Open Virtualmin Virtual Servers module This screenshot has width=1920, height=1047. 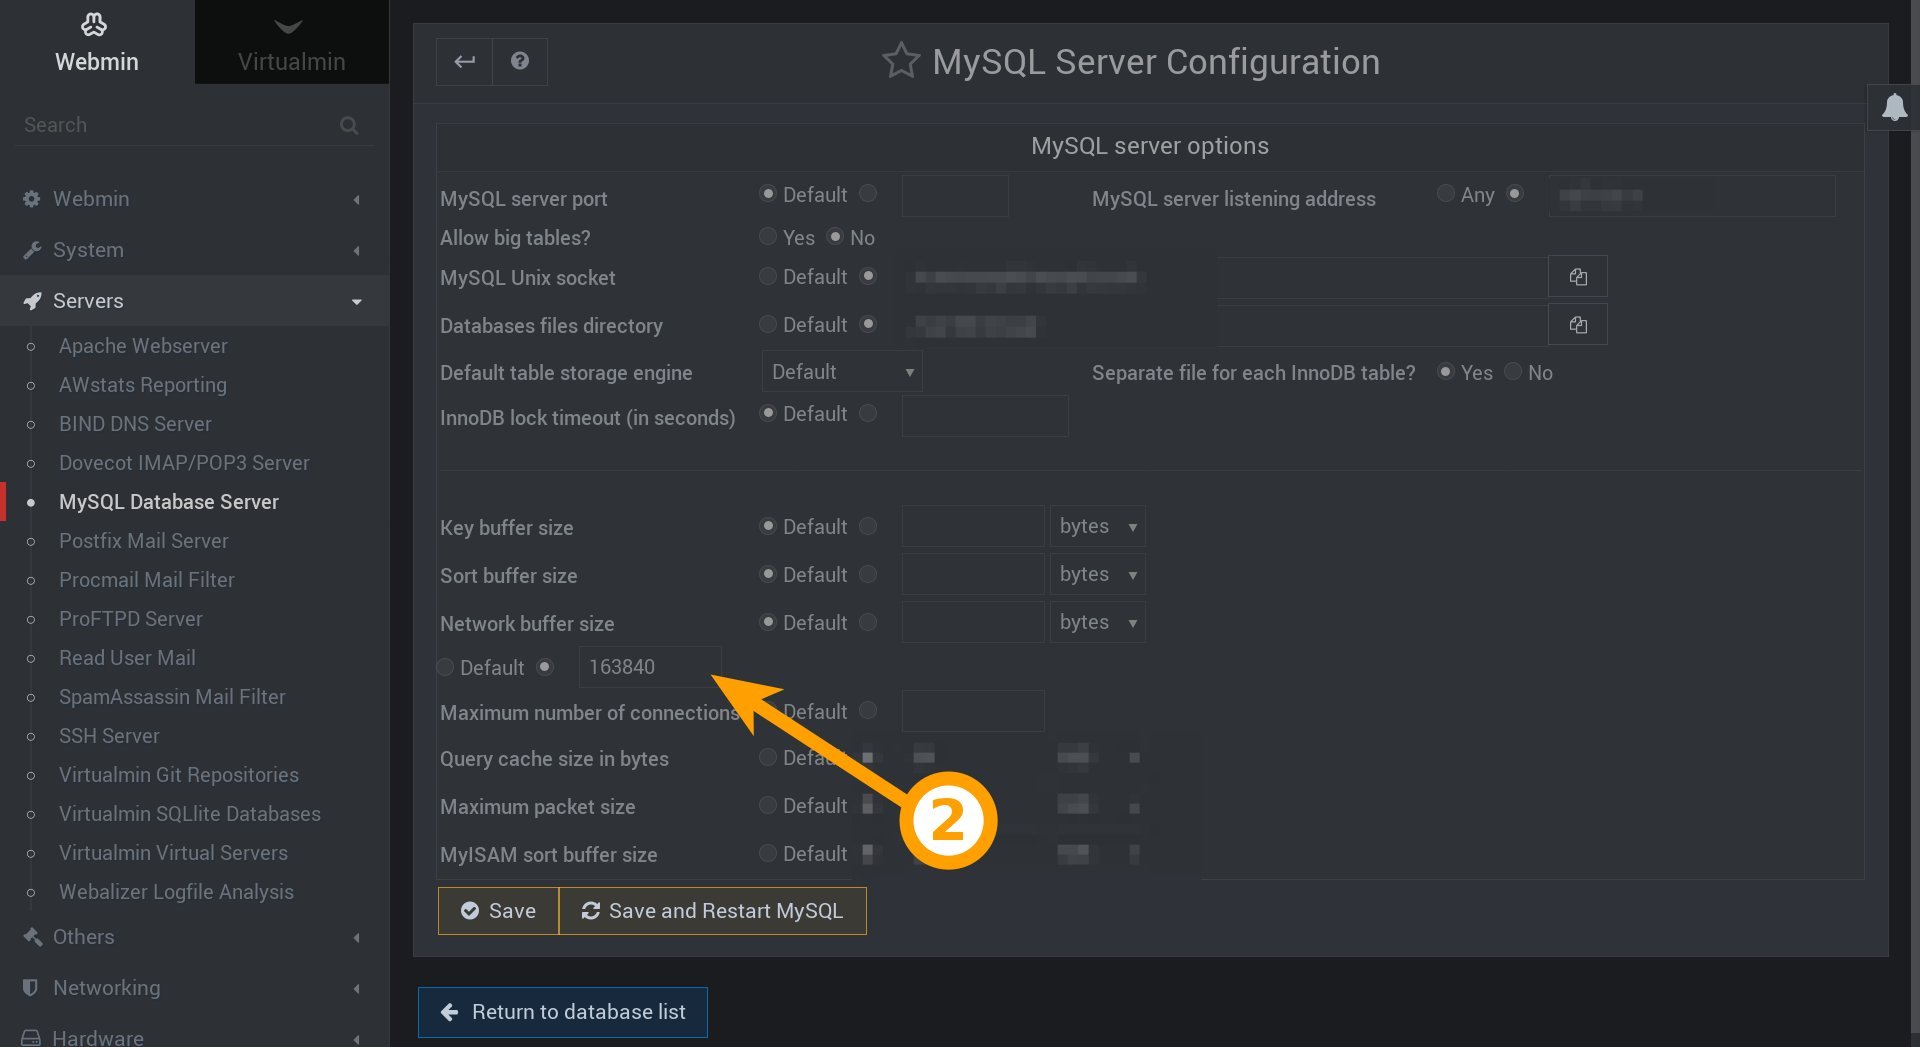(x=173, y=853)
